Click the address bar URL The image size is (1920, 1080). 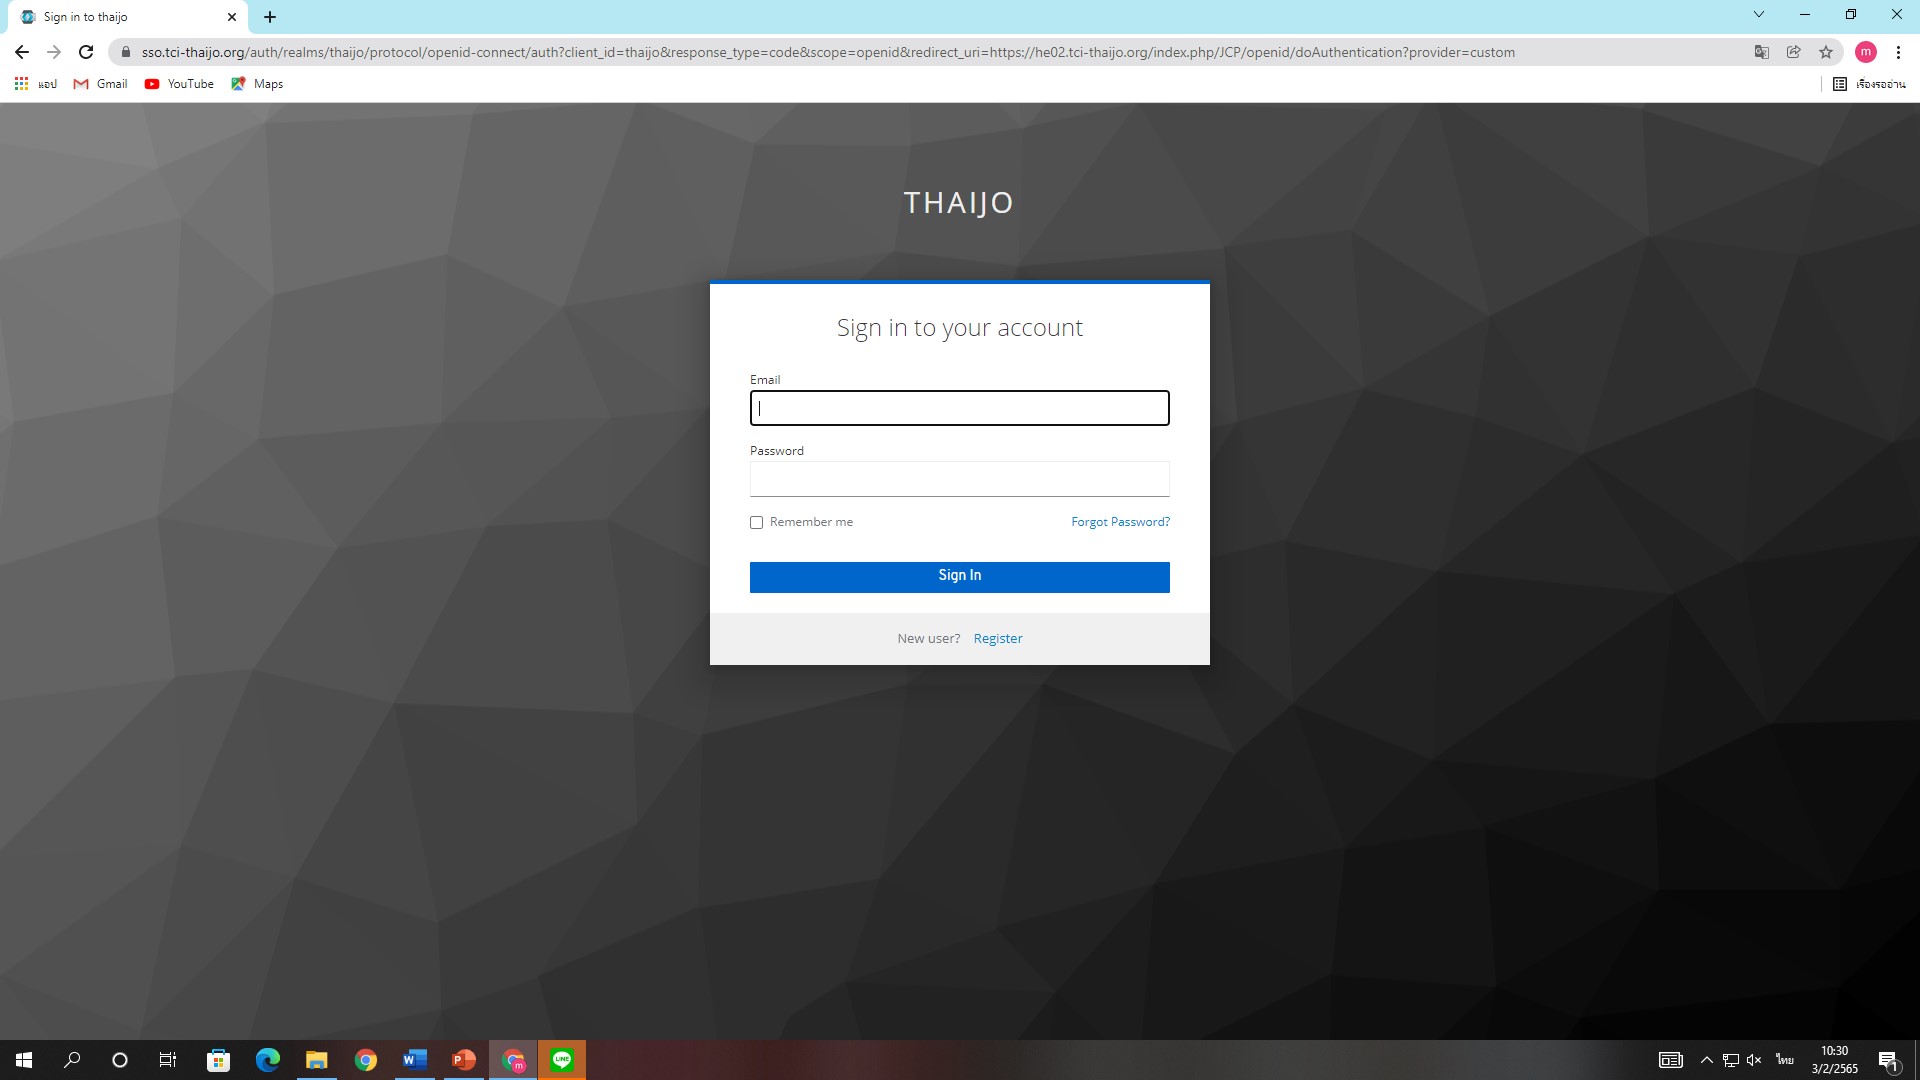[828, 52]
